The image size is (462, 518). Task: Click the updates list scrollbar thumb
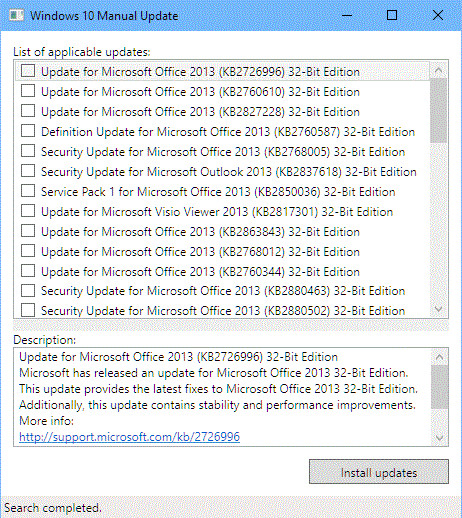pyautogui.click(x=439, y=111)
